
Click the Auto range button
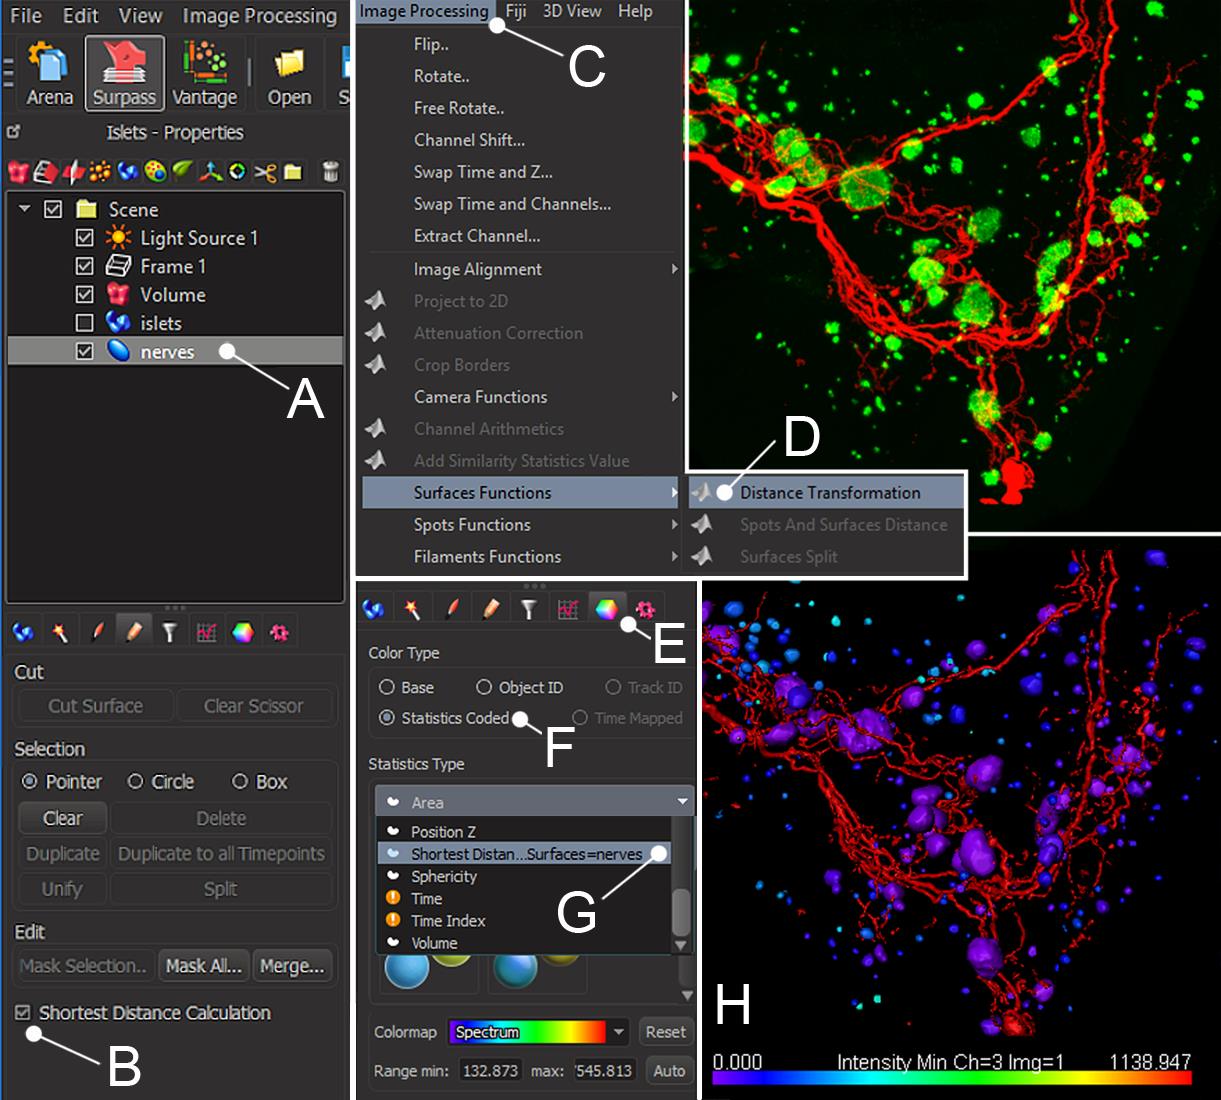(669, 1071)
